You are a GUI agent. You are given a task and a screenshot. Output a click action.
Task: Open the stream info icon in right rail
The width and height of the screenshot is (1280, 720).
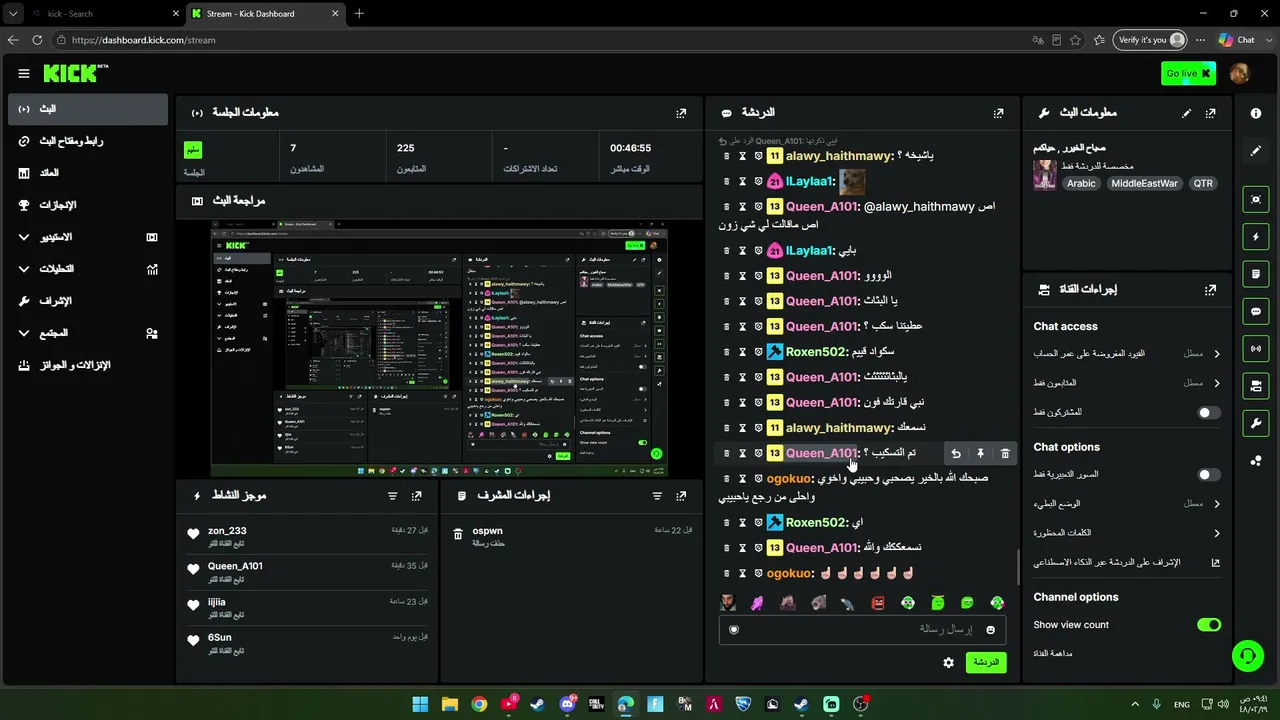1256,113
